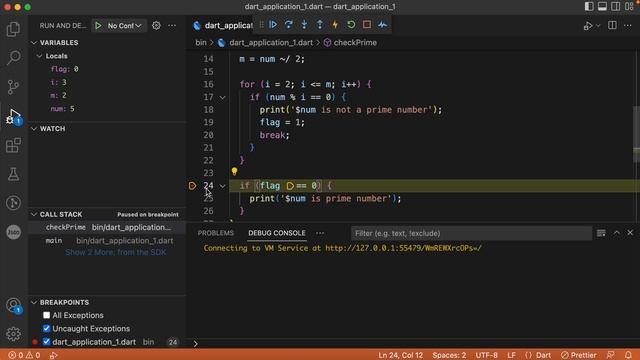Toggle the bottom panel layout icon
The height and width of the screenshot is (360, 640).
pos(602,7)
